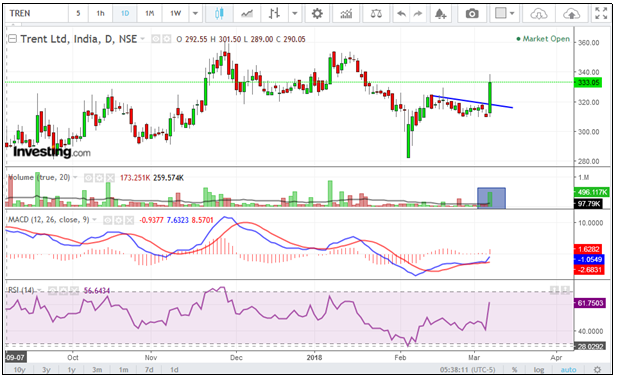The width and height of the screenshot is (617, 381).
Task: Click the 333.05 price label on axis
Action: [x=589, y=82]
